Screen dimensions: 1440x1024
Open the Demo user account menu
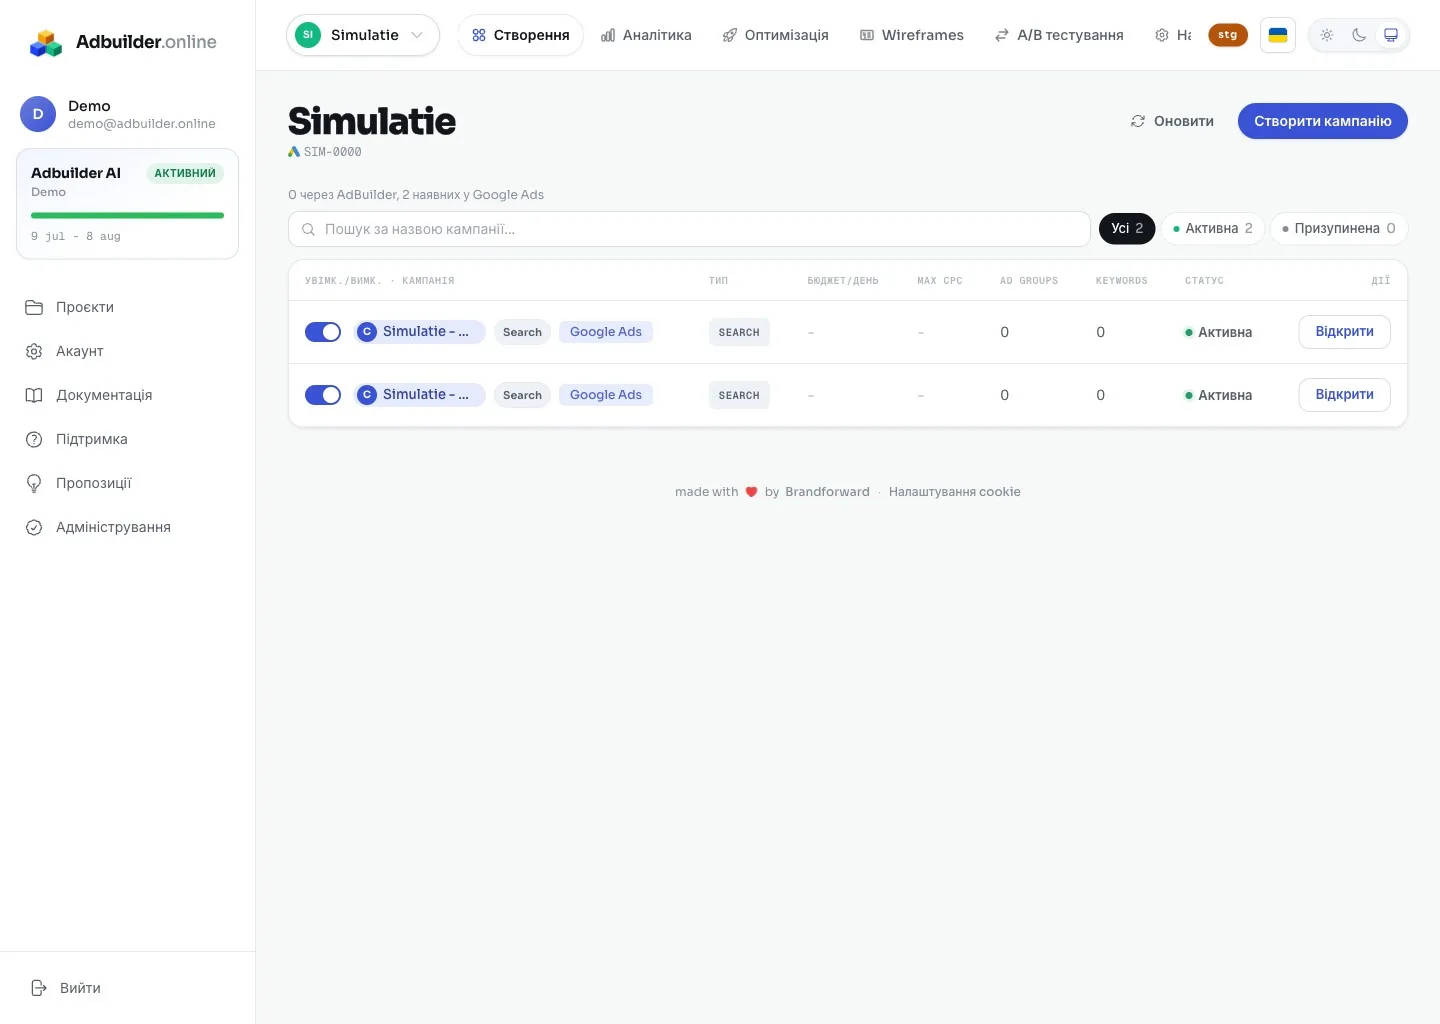tap(118, 114)
